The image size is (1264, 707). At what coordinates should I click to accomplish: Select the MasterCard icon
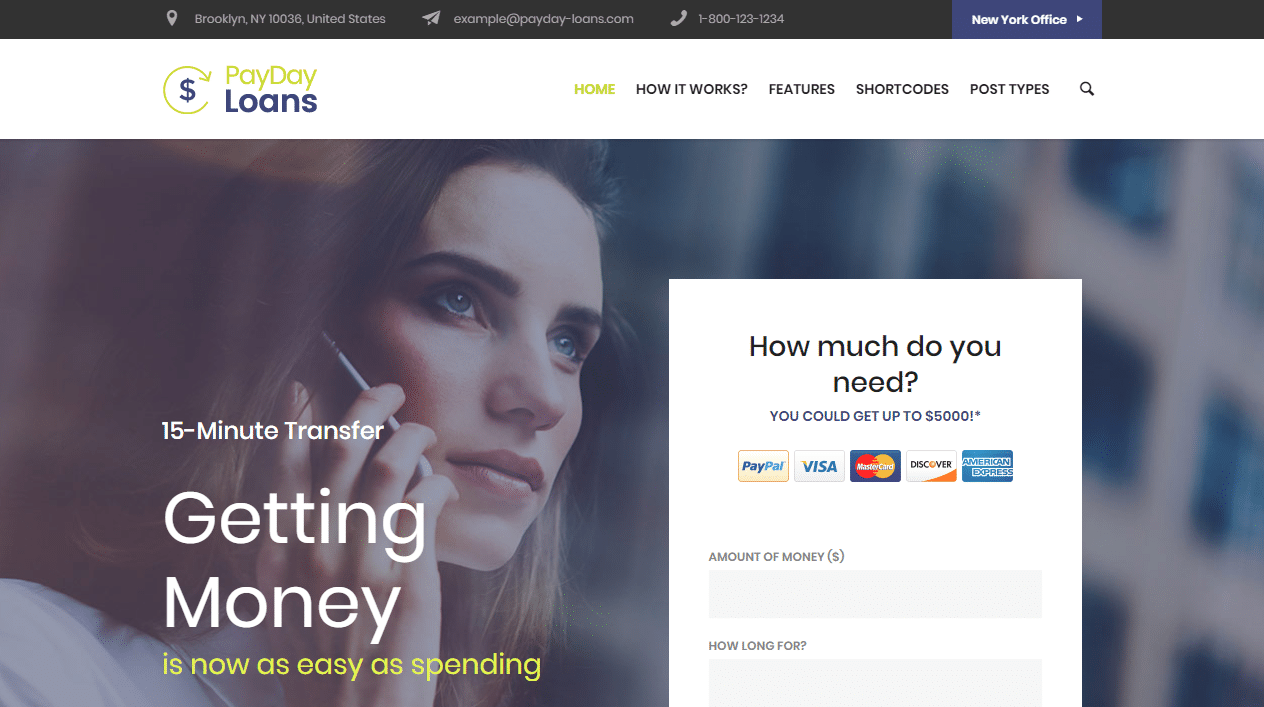(x=875, y=466)
